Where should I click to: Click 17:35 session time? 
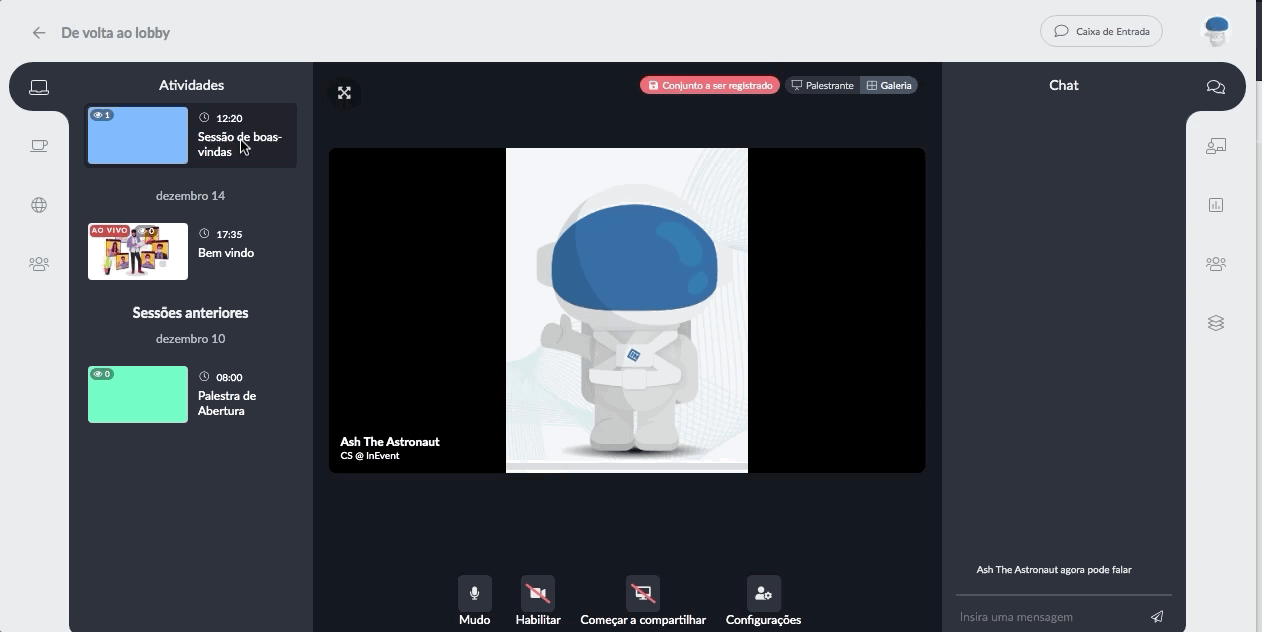(229, 234)
